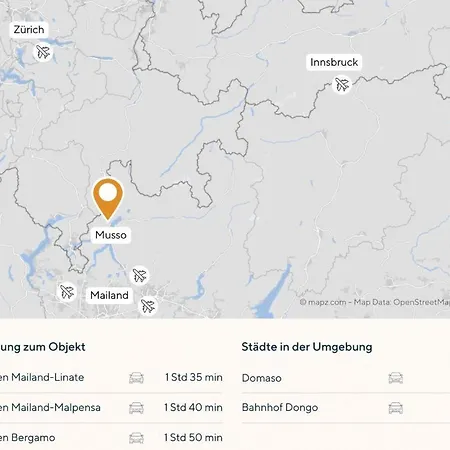Click the car icon next to Domaso
450x450 pixels.
point(396,378)
